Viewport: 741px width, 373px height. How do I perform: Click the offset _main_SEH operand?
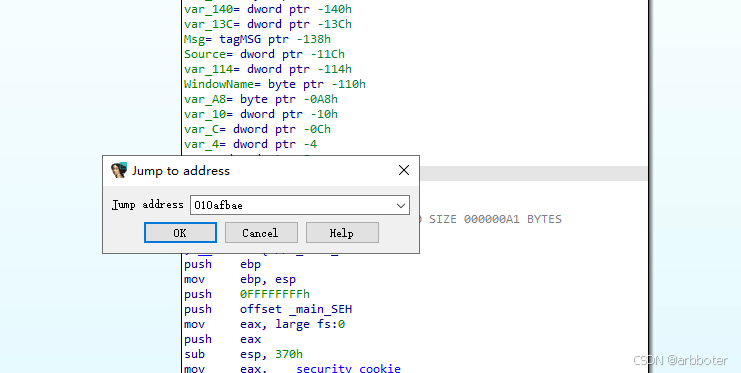[296, 309]
